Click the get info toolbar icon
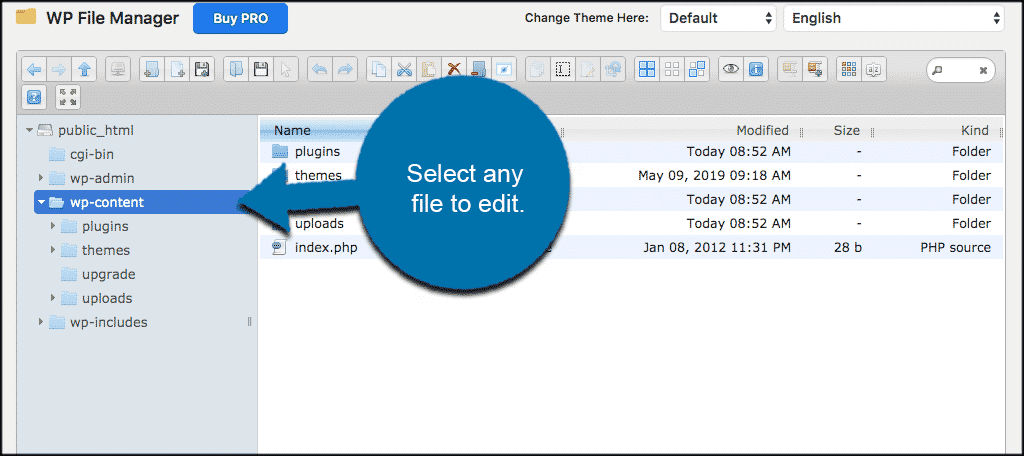This screenshot has height=456, width=1024. (756, 69)
